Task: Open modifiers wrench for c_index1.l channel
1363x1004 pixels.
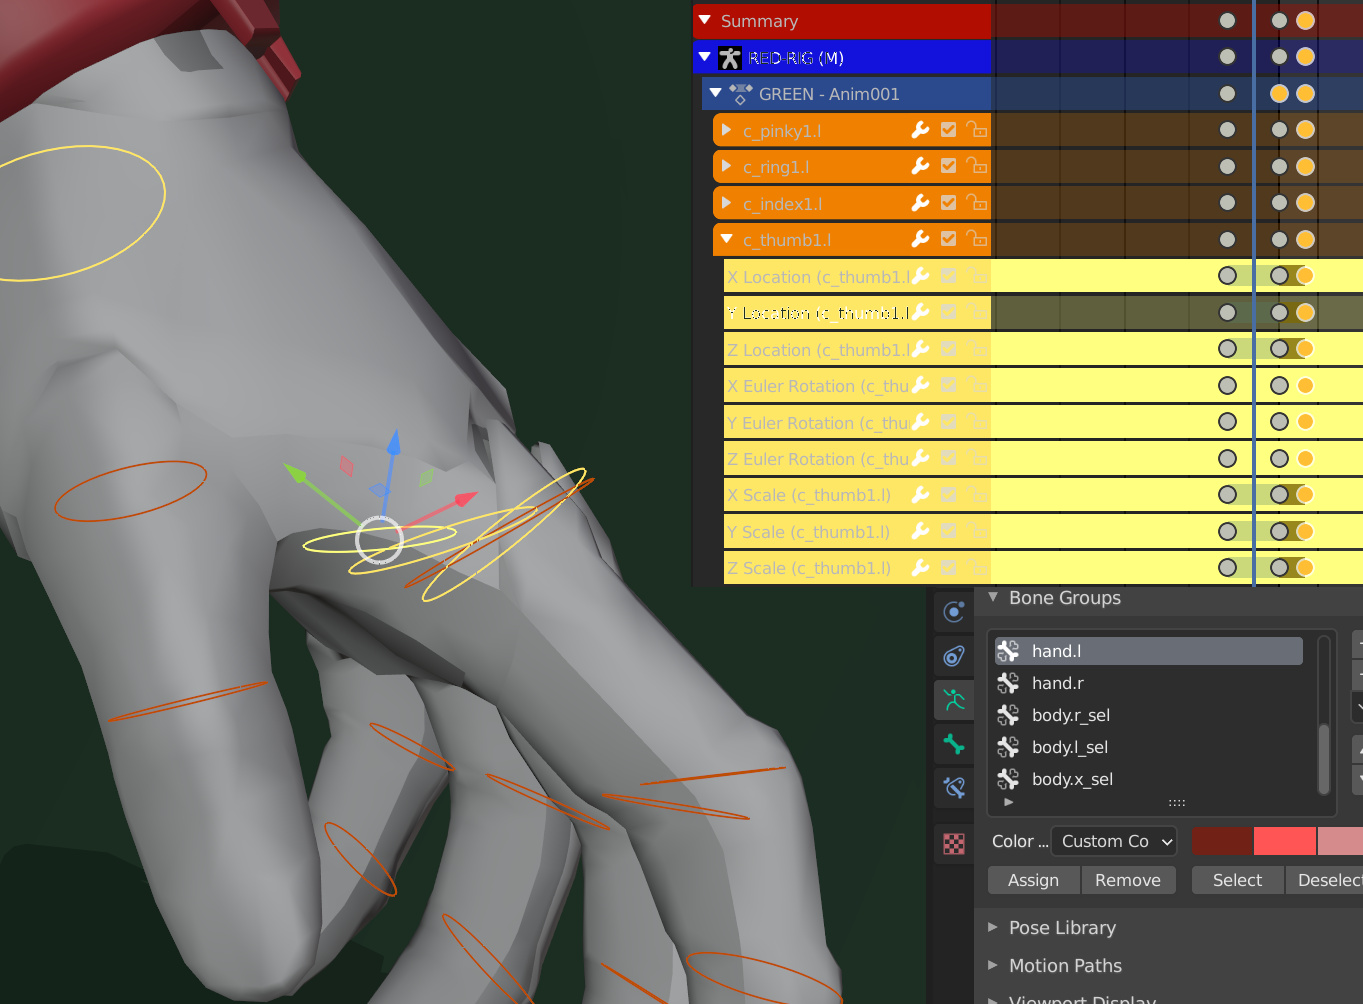Action: tap(921, 203)
